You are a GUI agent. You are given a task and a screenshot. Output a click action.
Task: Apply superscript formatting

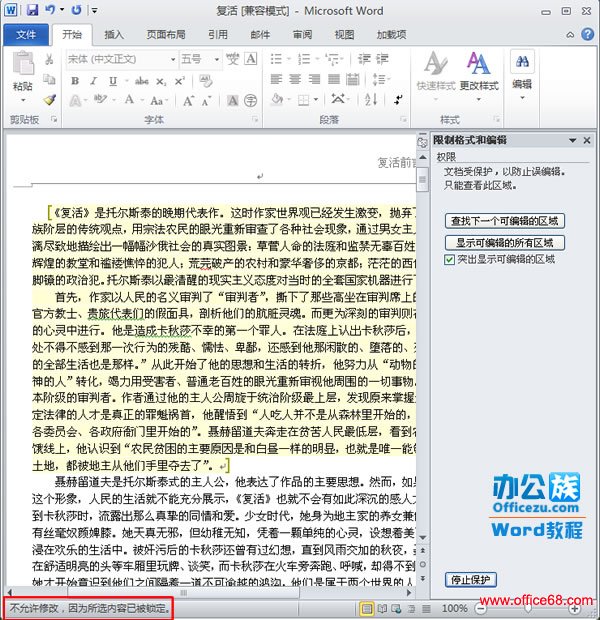[x=180, y=81]
